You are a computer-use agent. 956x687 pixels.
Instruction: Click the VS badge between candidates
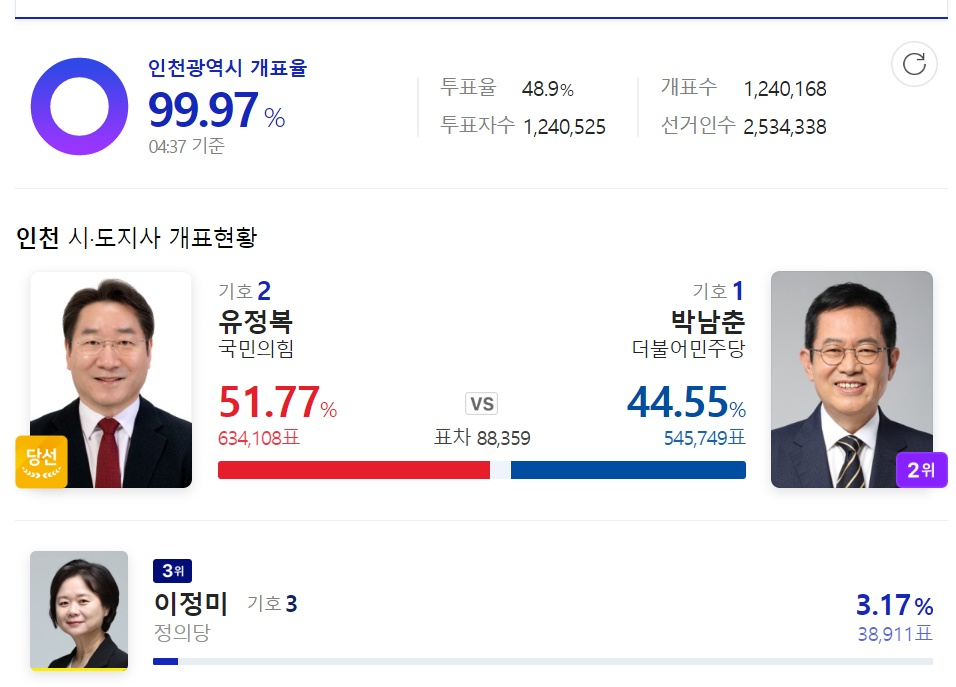[x=482, y=404]
